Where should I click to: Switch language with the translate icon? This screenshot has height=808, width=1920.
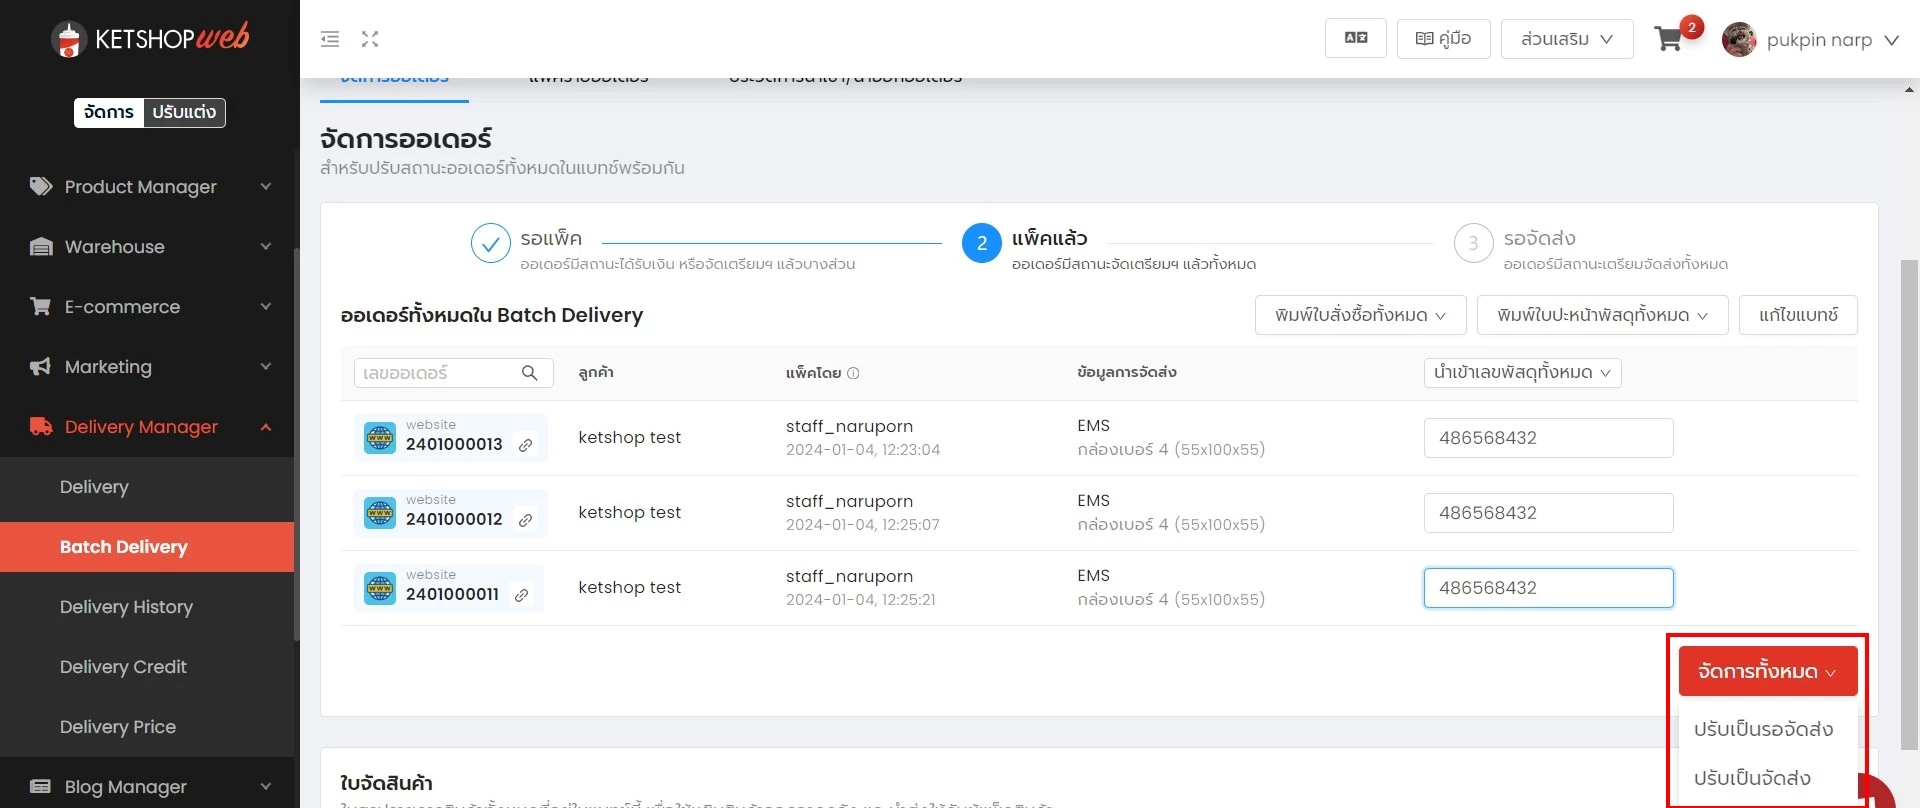(x=1356, y=38)
